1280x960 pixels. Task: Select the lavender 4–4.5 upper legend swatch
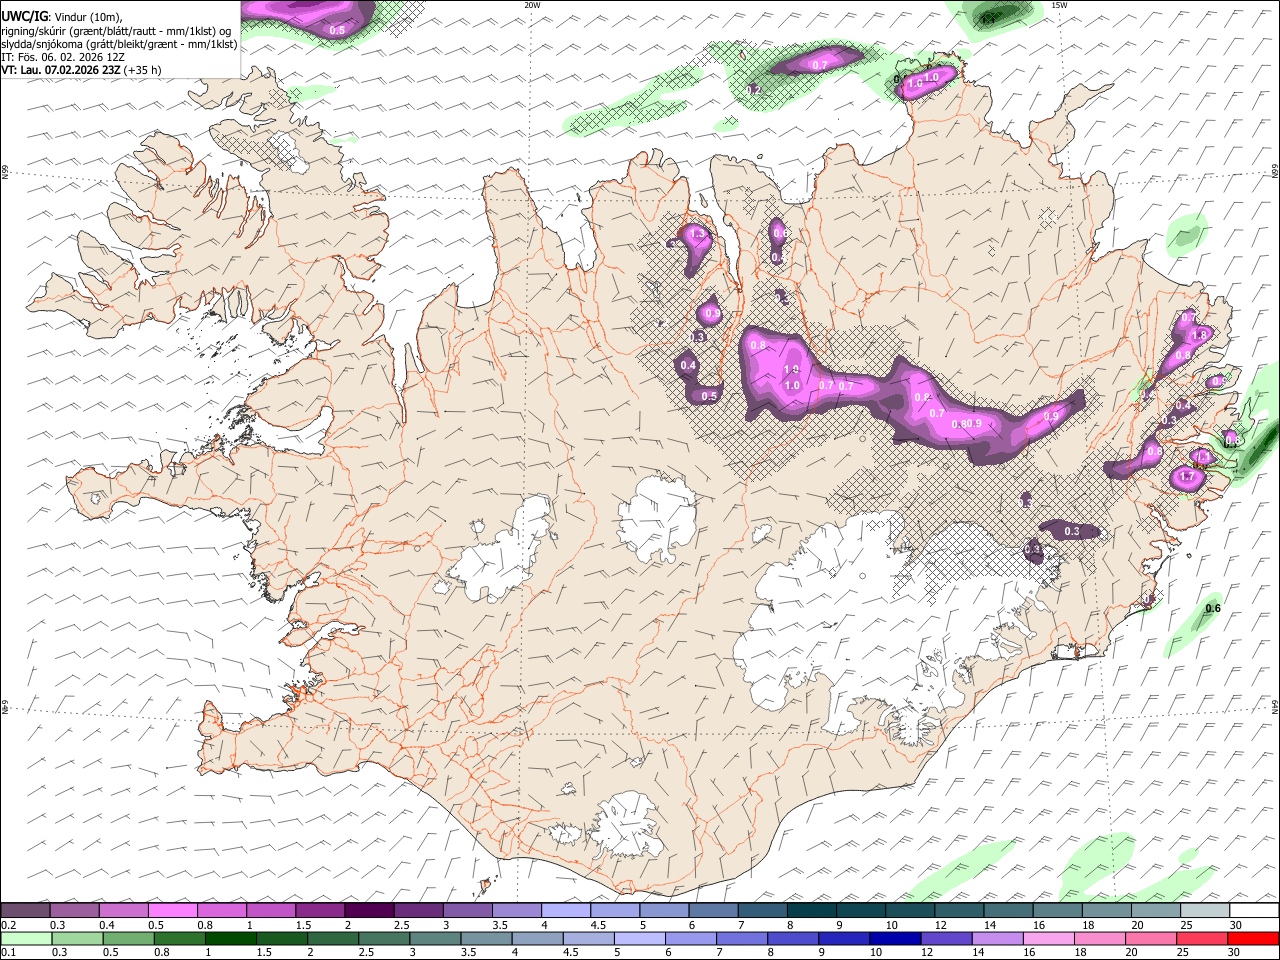pos(565,911)
